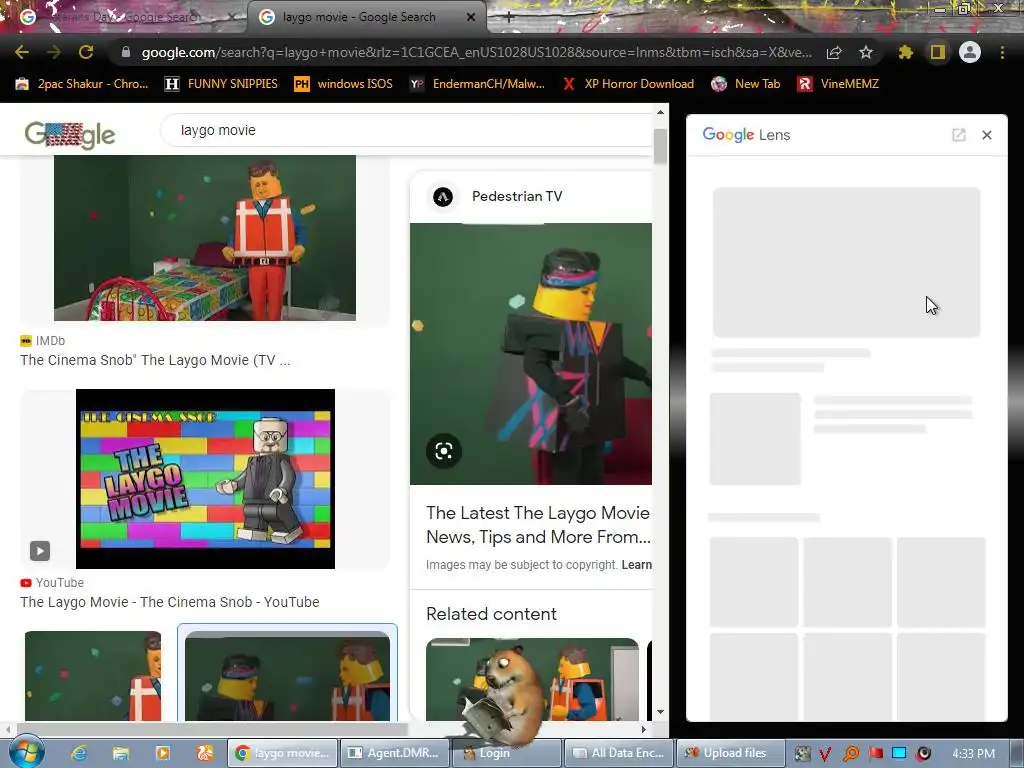Launch the media player taskbar icon

click(x=163, y=753)
